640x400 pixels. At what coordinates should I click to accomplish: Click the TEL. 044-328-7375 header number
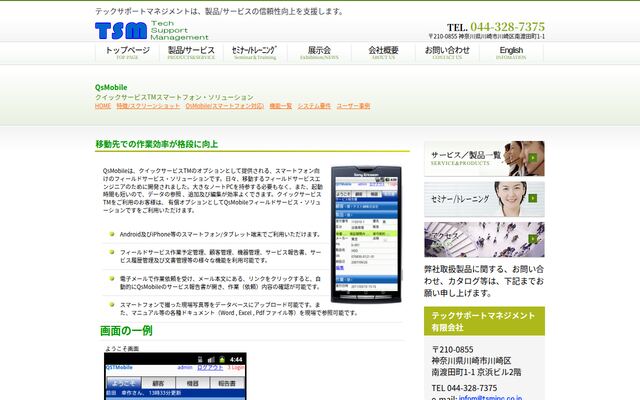pos(496,27)
